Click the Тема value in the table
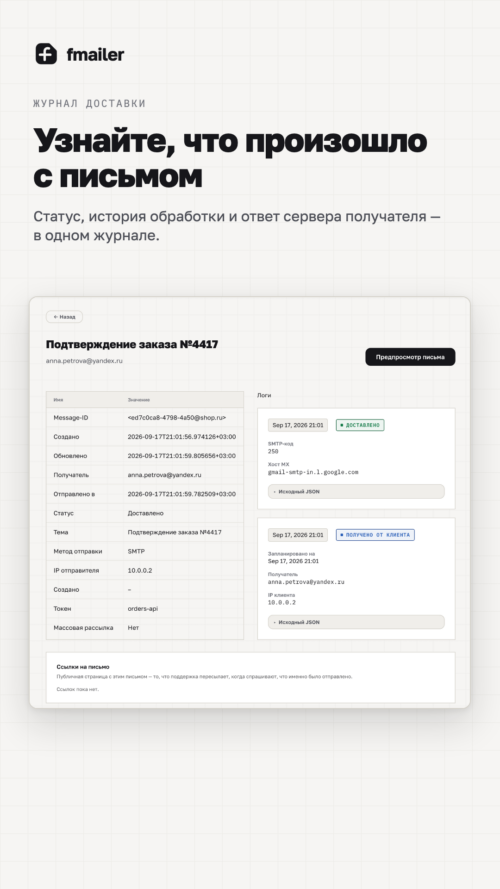 [175, 532]
